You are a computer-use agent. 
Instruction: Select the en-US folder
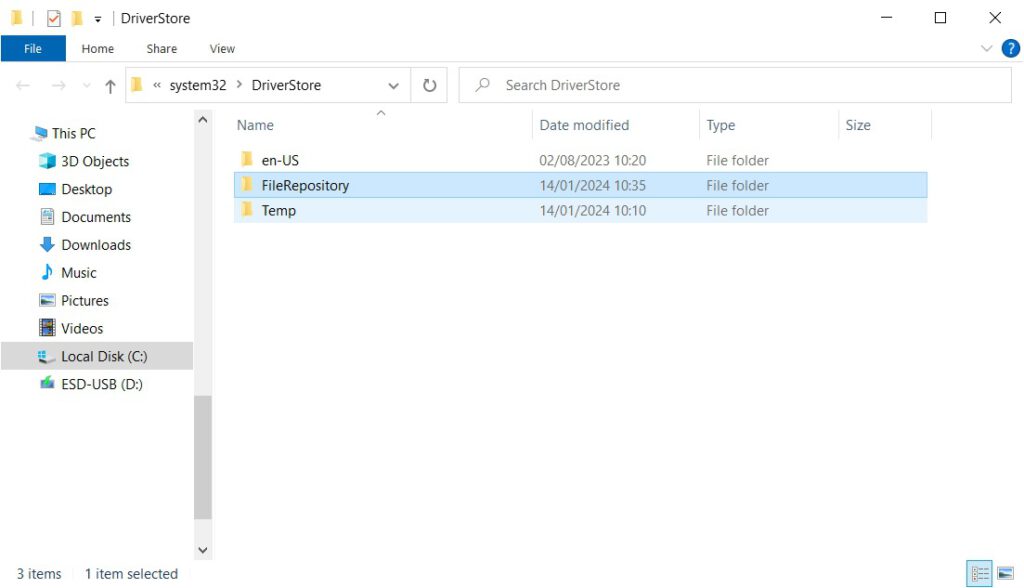pos(580,160)
